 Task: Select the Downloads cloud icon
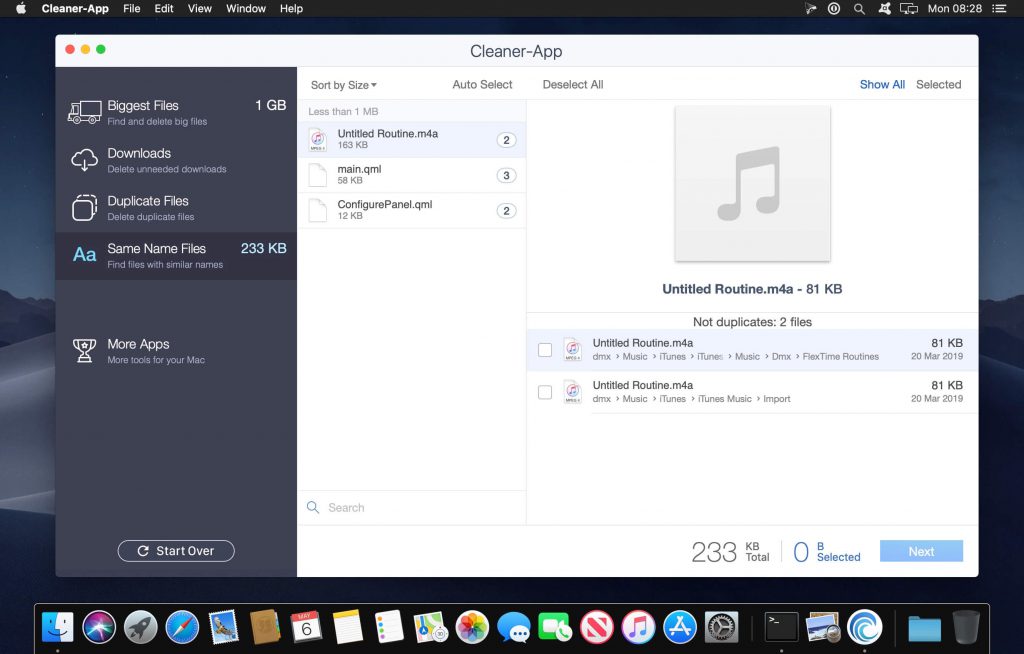click(x=84, y=160)
